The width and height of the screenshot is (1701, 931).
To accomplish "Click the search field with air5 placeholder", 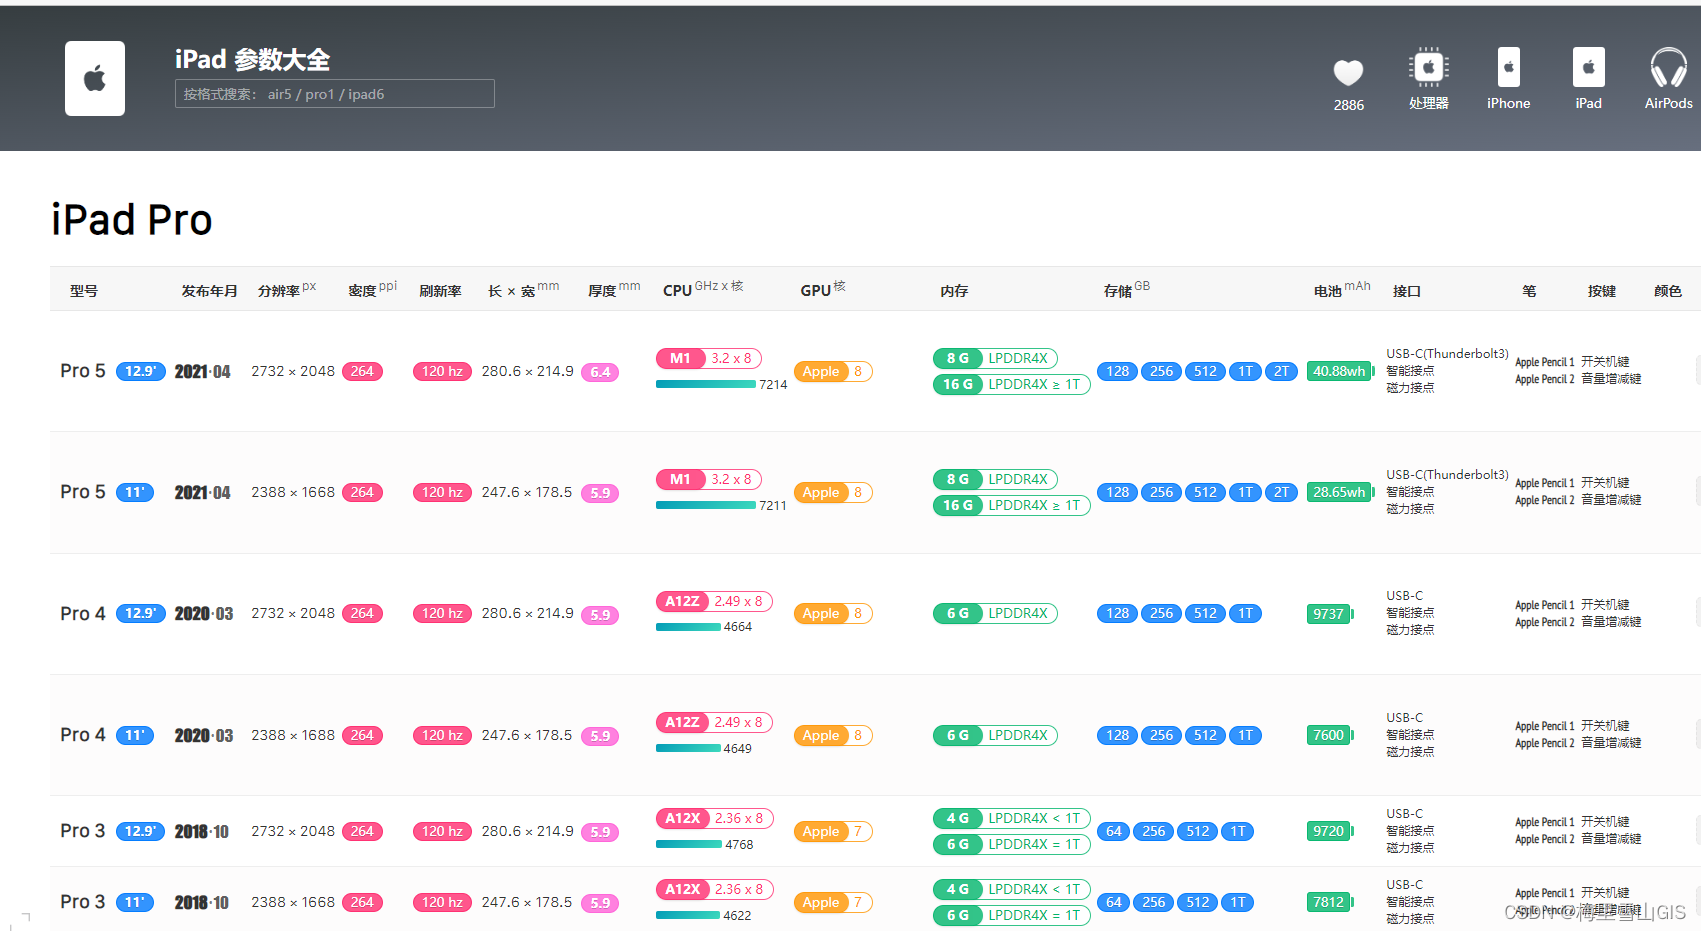I will [x=335, y=94].
